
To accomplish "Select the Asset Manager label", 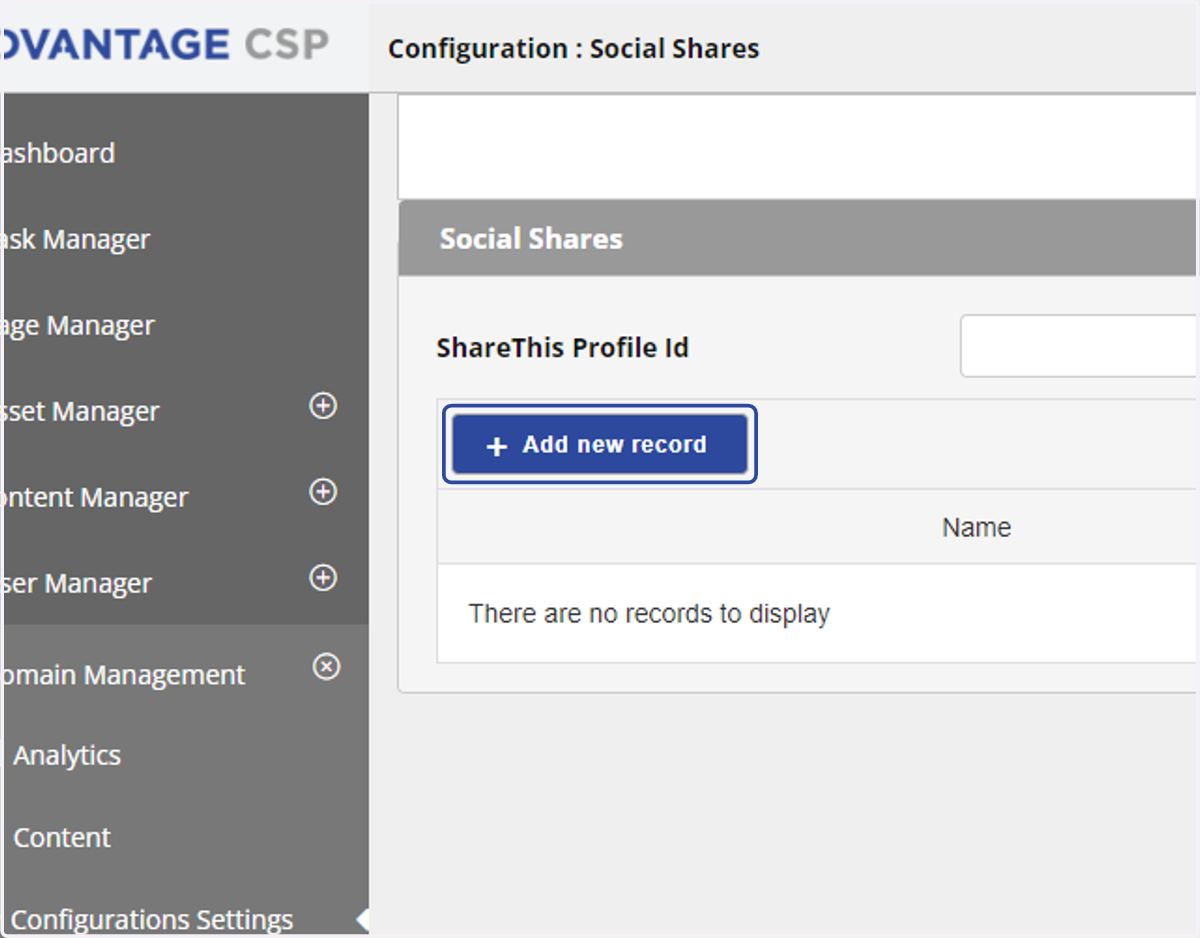I will (x=80, y=411).
